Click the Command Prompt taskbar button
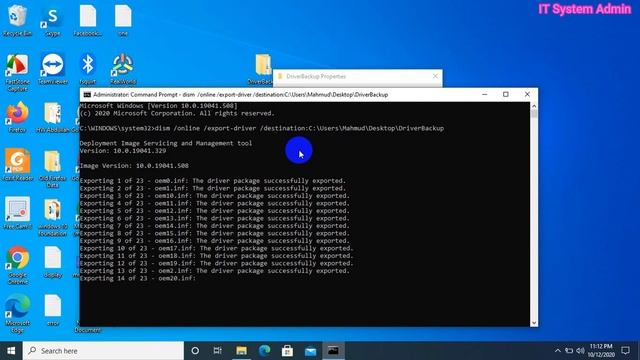640x360 pixels. [x=333, y=351]
